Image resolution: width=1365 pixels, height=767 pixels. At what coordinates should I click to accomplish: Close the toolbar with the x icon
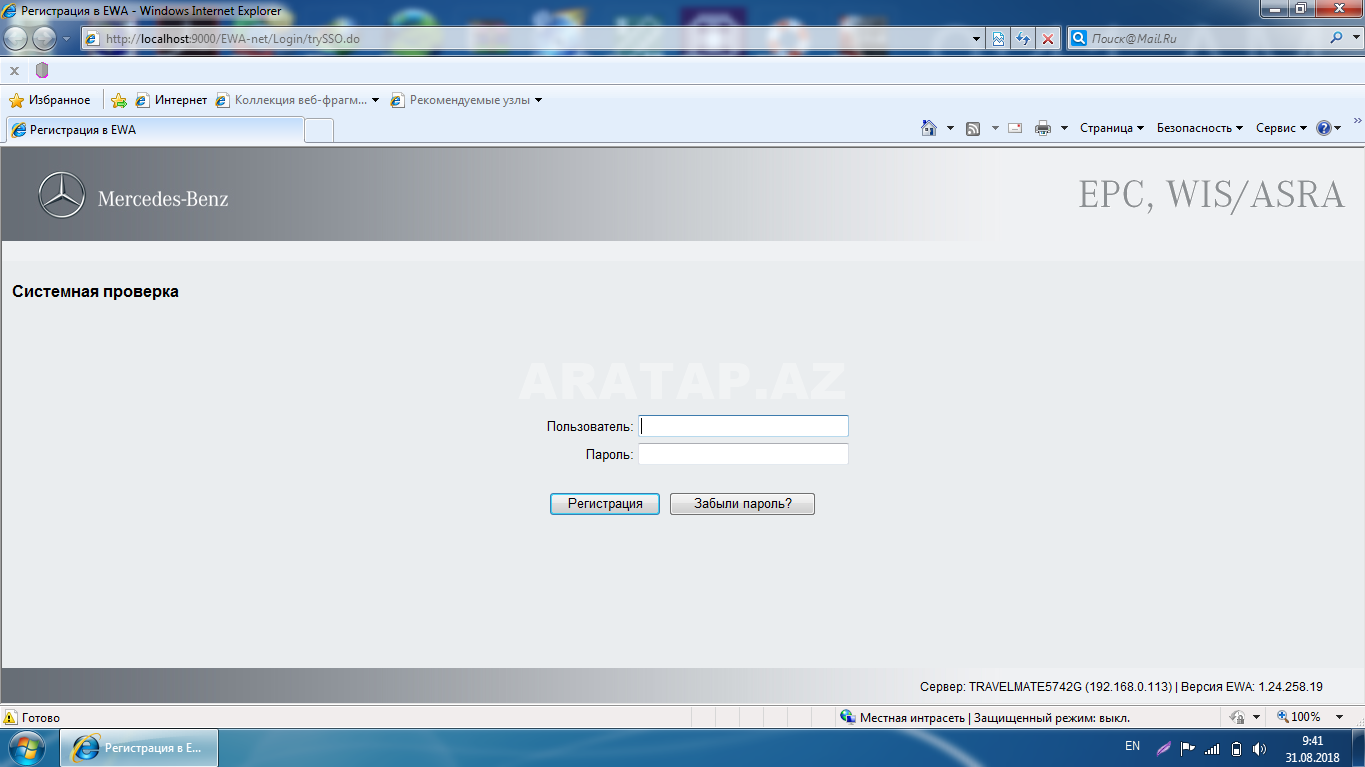point(14,70)
